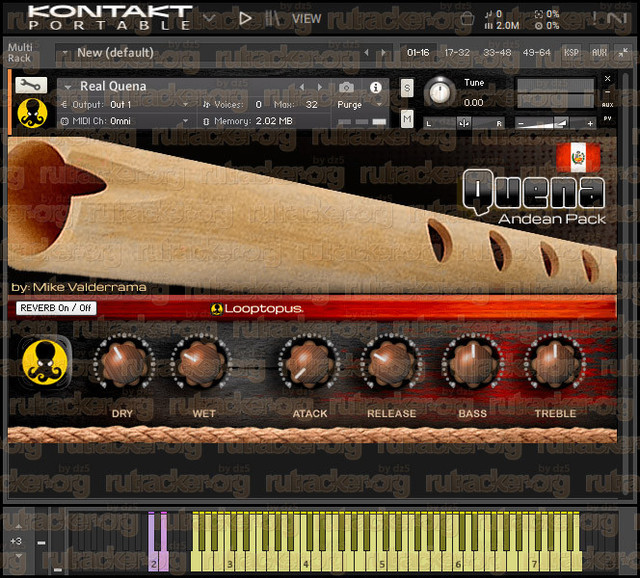Remove Real Quena instrument with the X
Viewport: 640px width, 578px height.
click(607, 78)
